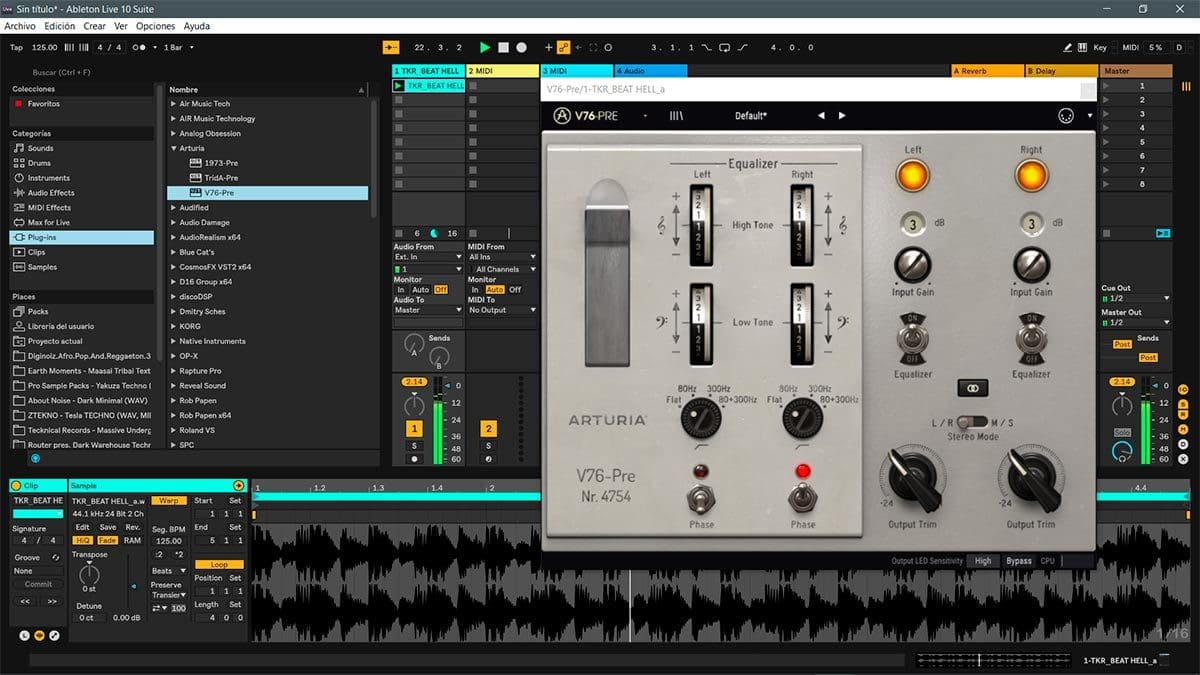Open the Ayuda menu
Screen dimensions: 1200x675
click(197, 26)
